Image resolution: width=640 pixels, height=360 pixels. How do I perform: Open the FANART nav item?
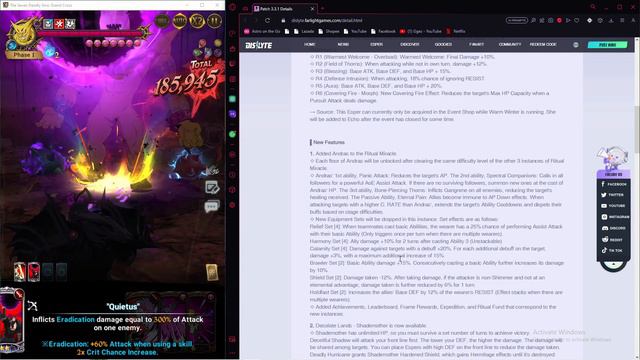[x=476, y=44]
